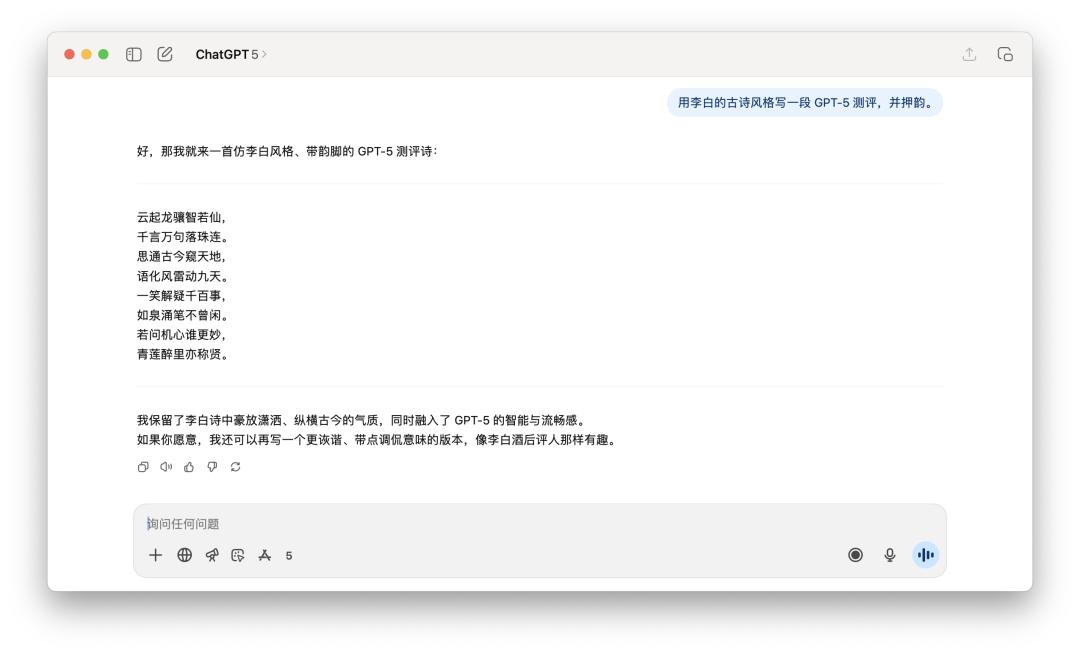The width and height of the screenshot is (1080, 654).
Task: Click the poem line 如泉涌笔不曾闲
Action: [x=183, y=315]
